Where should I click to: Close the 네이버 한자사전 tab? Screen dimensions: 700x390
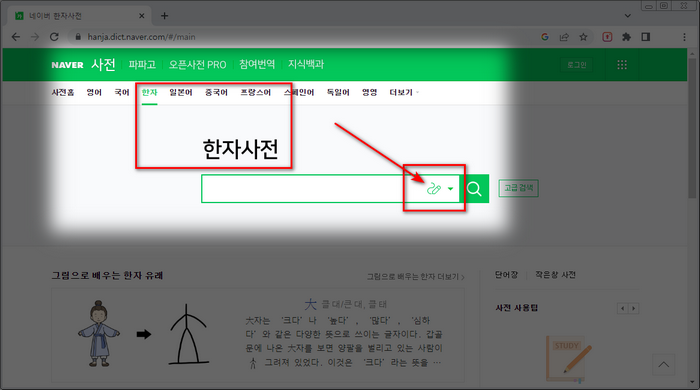[x=142, y=16]
